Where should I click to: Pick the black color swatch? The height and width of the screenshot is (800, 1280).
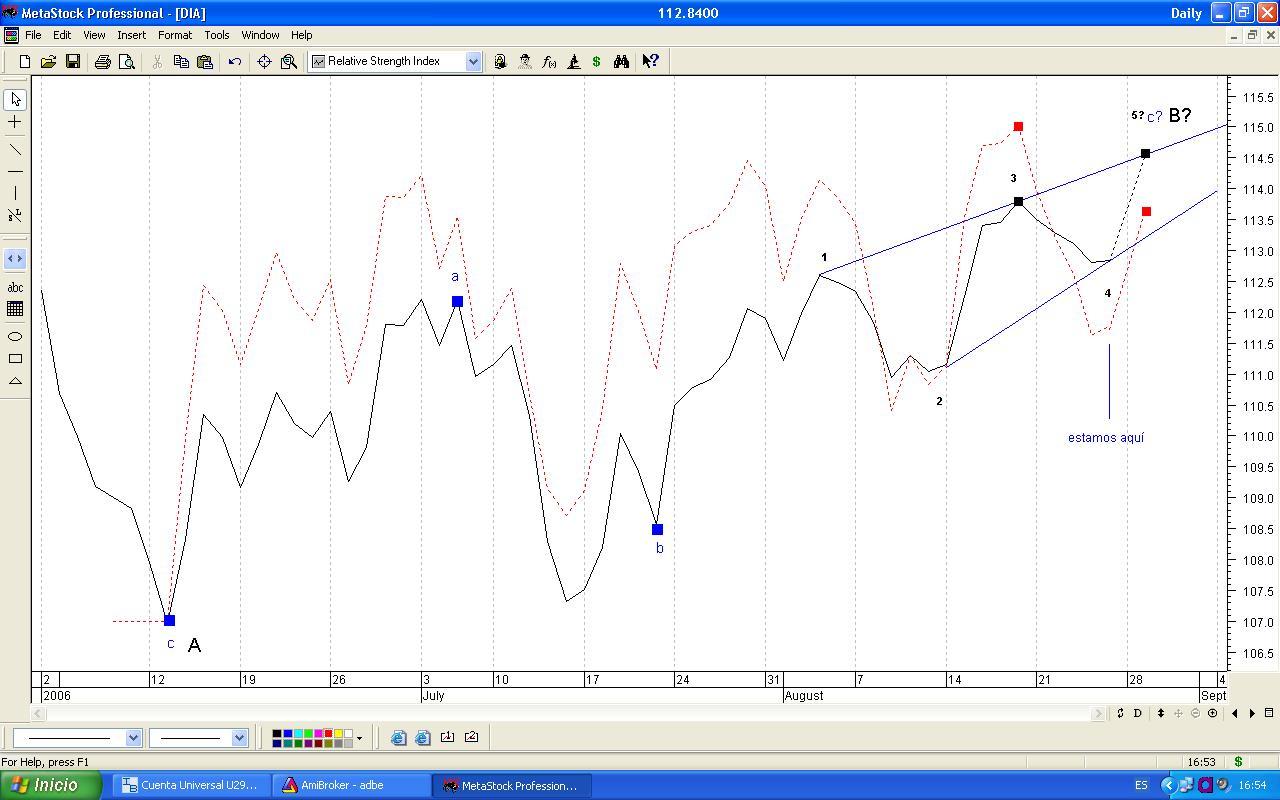click(276, 734)
